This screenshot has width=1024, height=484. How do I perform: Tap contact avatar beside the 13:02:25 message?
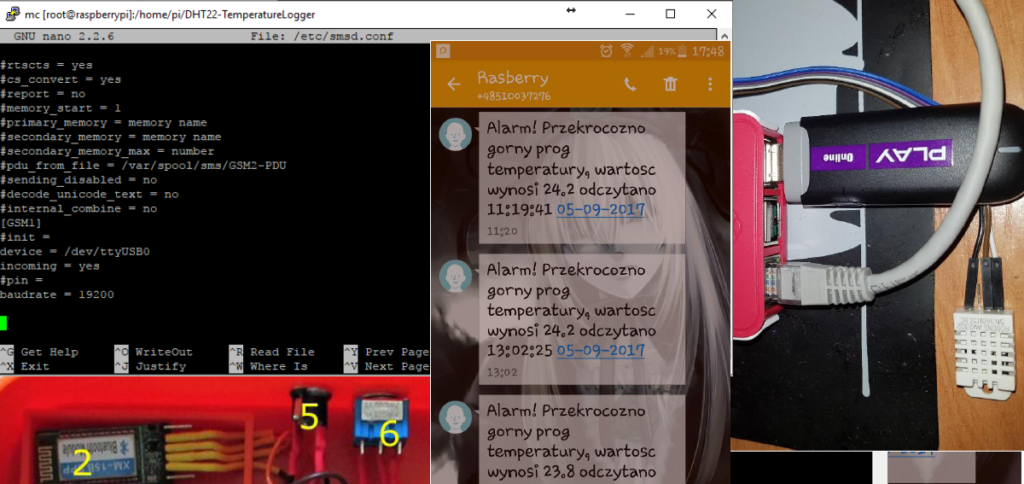point(457,275)
